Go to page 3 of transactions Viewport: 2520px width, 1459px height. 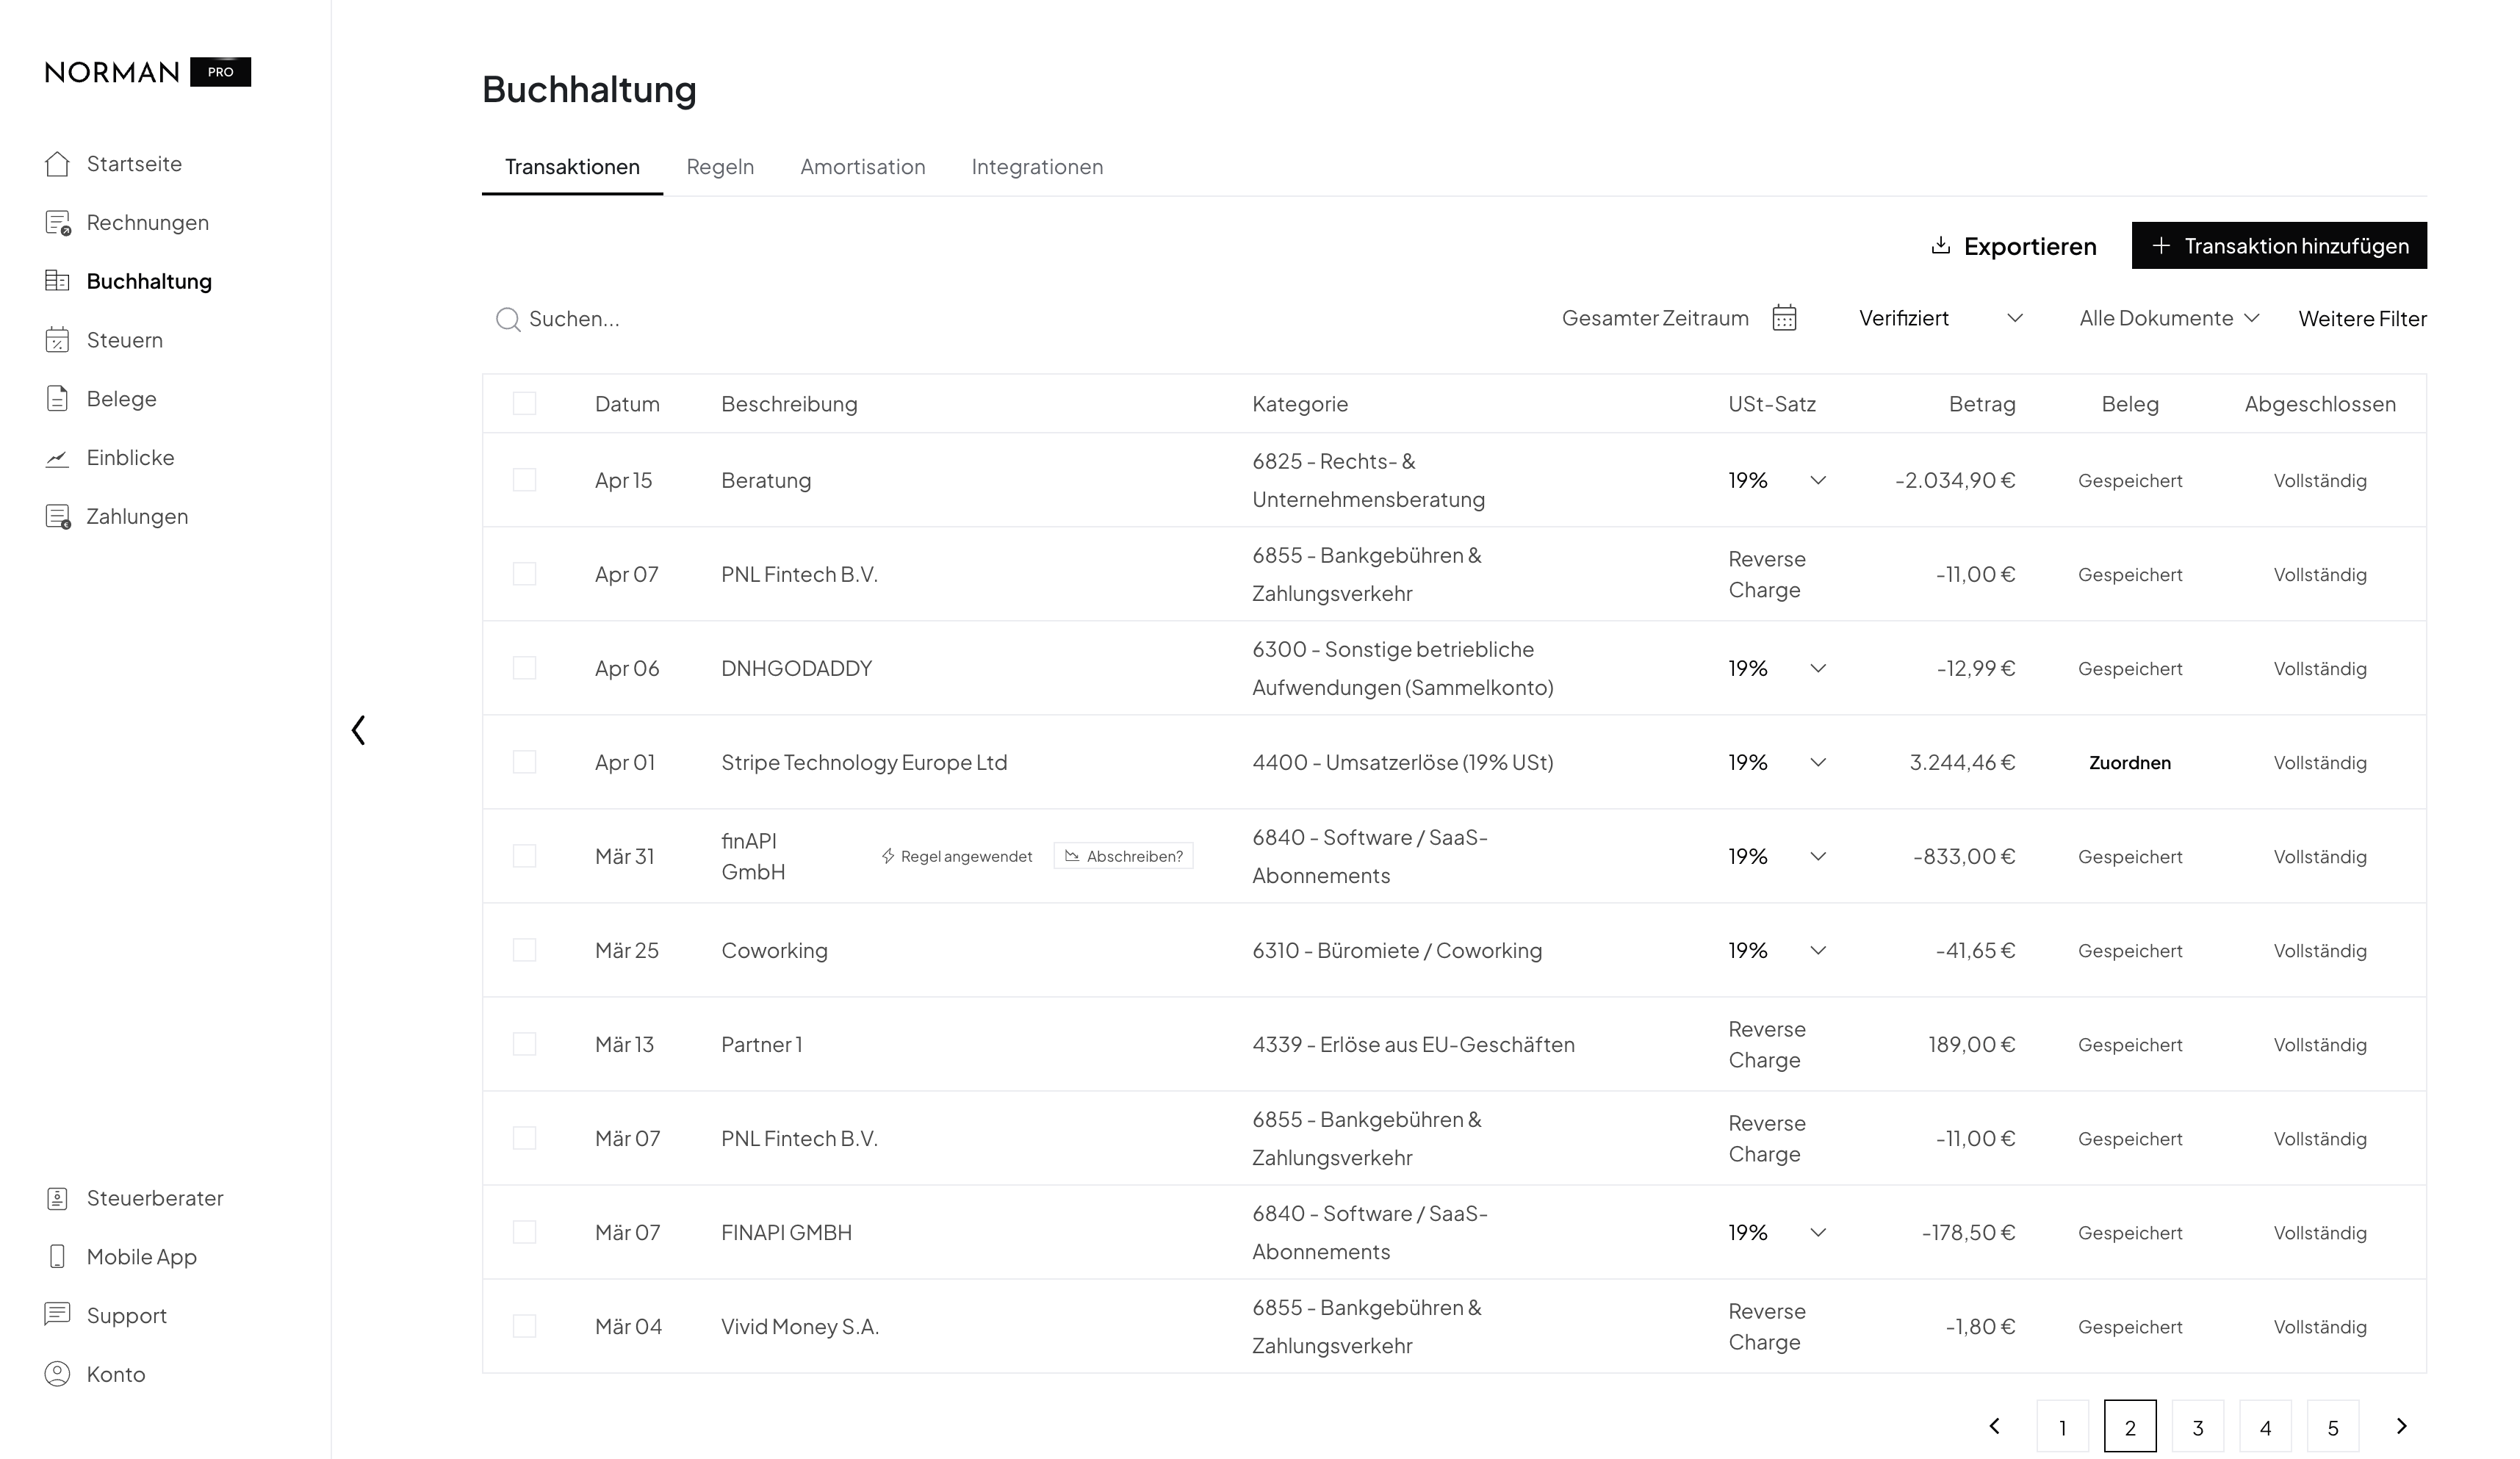pyautogui.click(x=2197, y=1427)
